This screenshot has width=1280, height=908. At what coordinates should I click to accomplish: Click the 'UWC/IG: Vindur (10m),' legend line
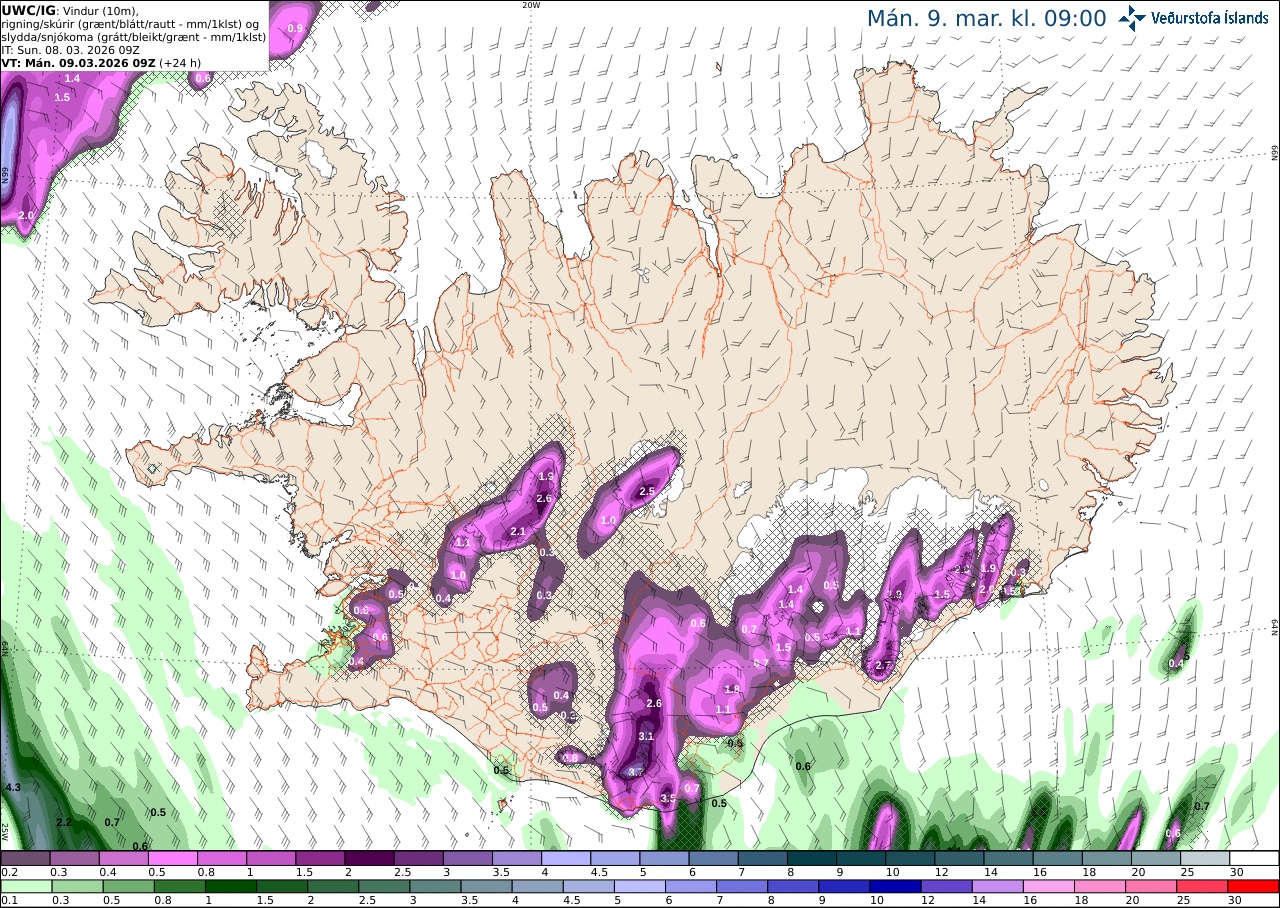pyautogui.click(x=71, y=10)
